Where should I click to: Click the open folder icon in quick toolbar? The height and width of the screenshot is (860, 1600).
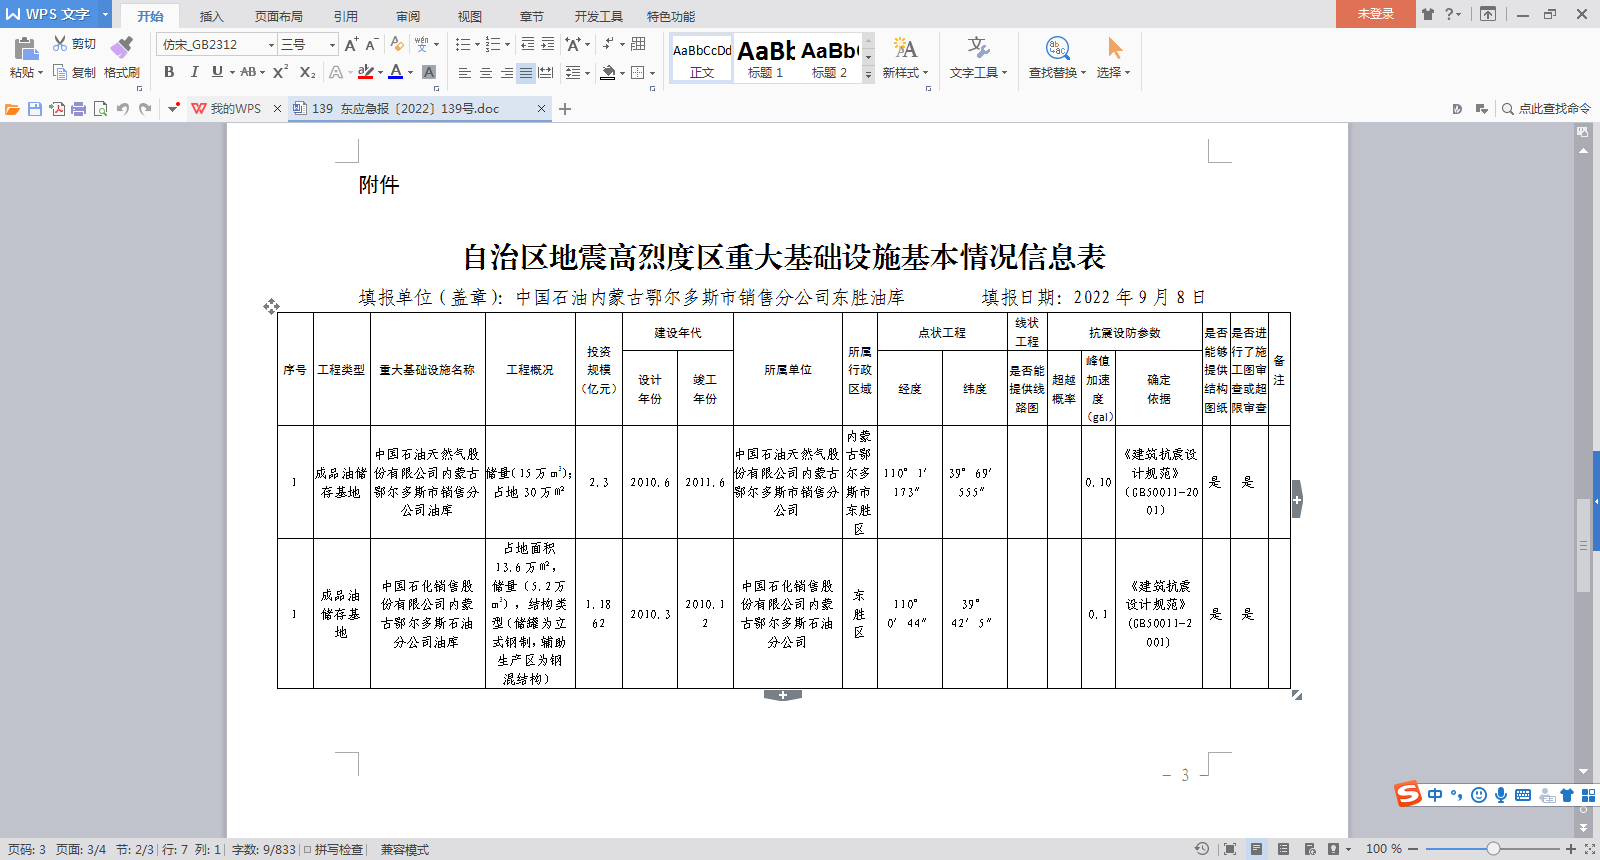(12, 109)
